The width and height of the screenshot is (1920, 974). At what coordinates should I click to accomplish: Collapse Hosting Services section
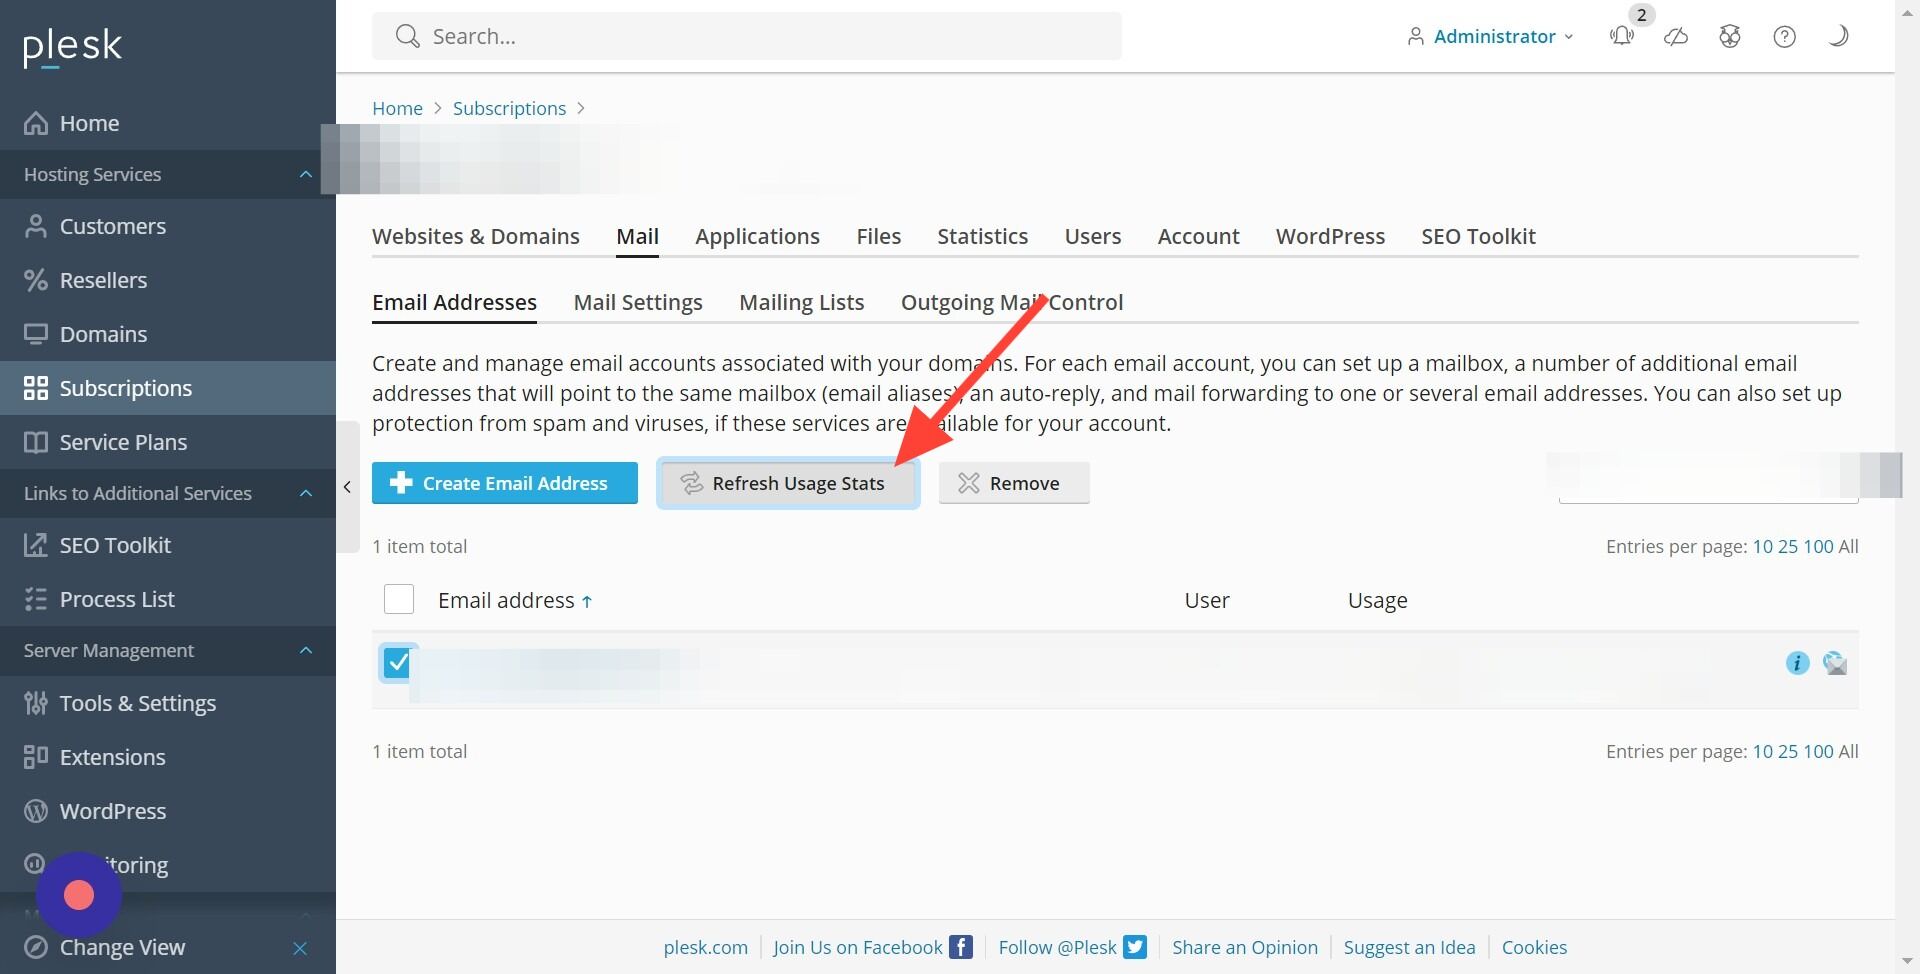click(x=306, y=174)
